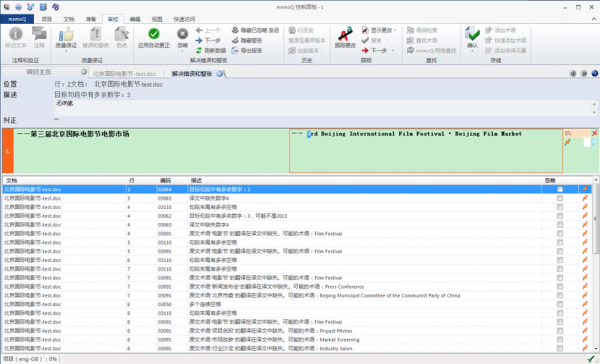The height and width of the screenshot is (364, 600).
Task: Click the green Apply auto-correction checkmark icon
Action: click(x=154, y=34)
